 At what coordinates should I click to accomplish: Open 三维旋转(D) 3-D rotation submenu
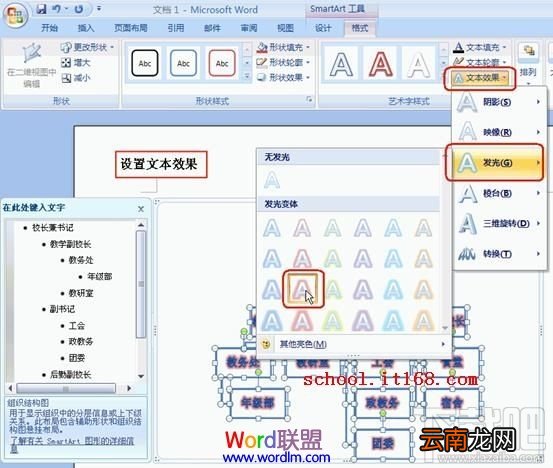click(499, 224)
